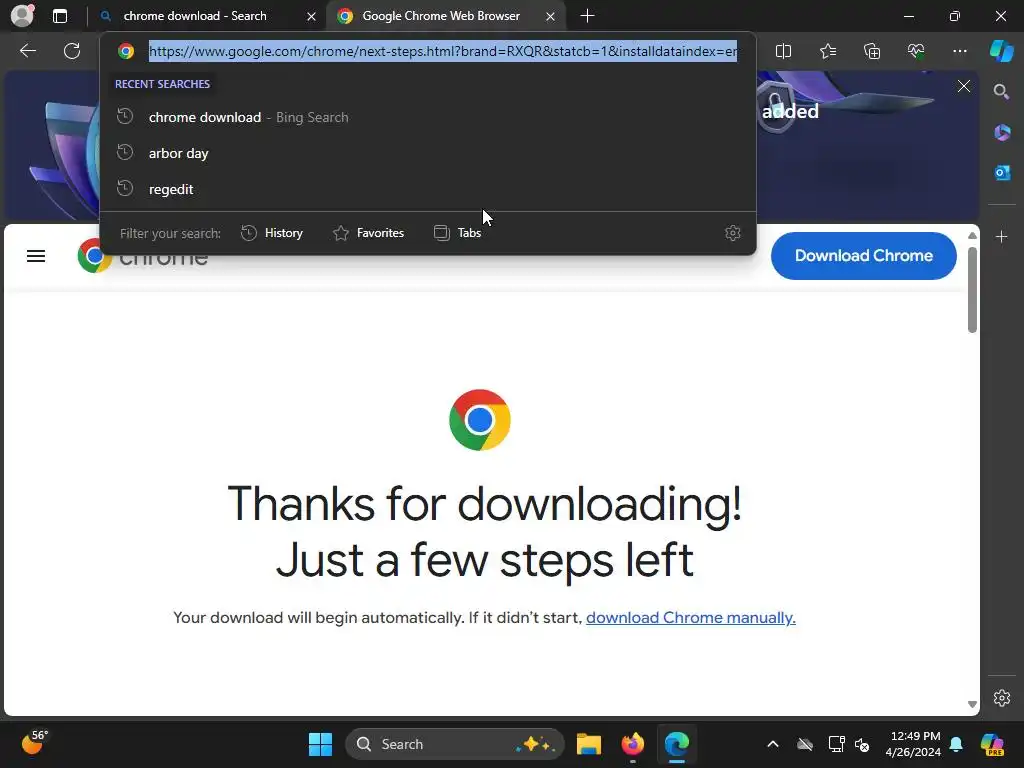
Task: Open the notification bell in the tray
Action: coord(956,744)
